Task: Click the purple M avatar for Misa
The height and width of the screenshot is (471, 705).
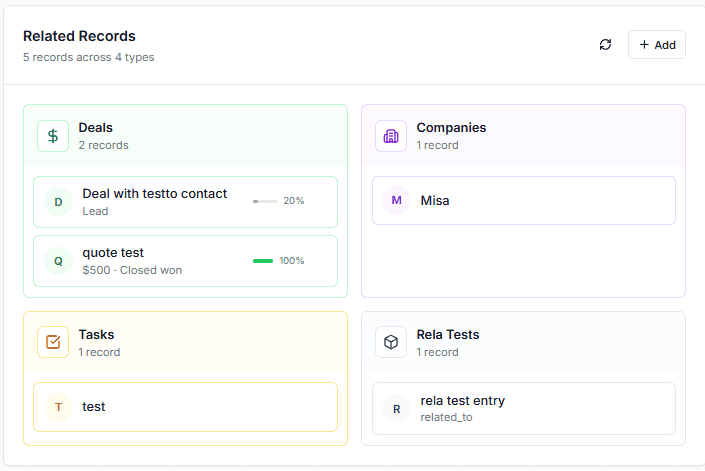Action: pyautogui.click(x=397, y=201)
